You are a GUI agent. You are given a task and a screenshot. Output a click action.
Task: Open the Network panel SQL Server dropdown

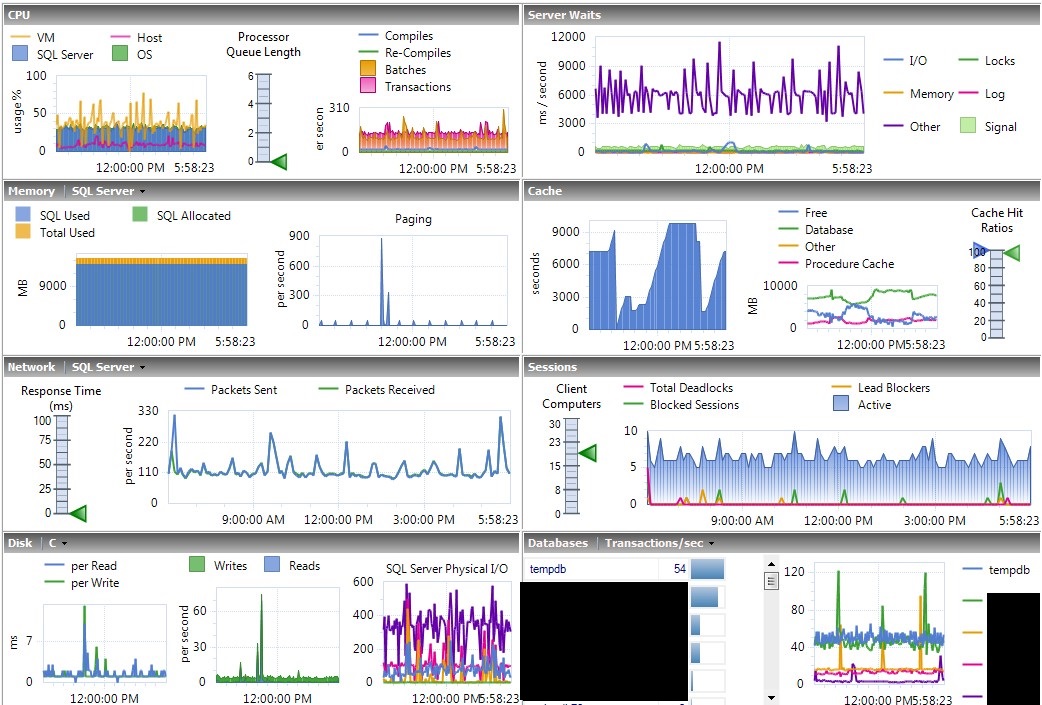tap(108, 367)
